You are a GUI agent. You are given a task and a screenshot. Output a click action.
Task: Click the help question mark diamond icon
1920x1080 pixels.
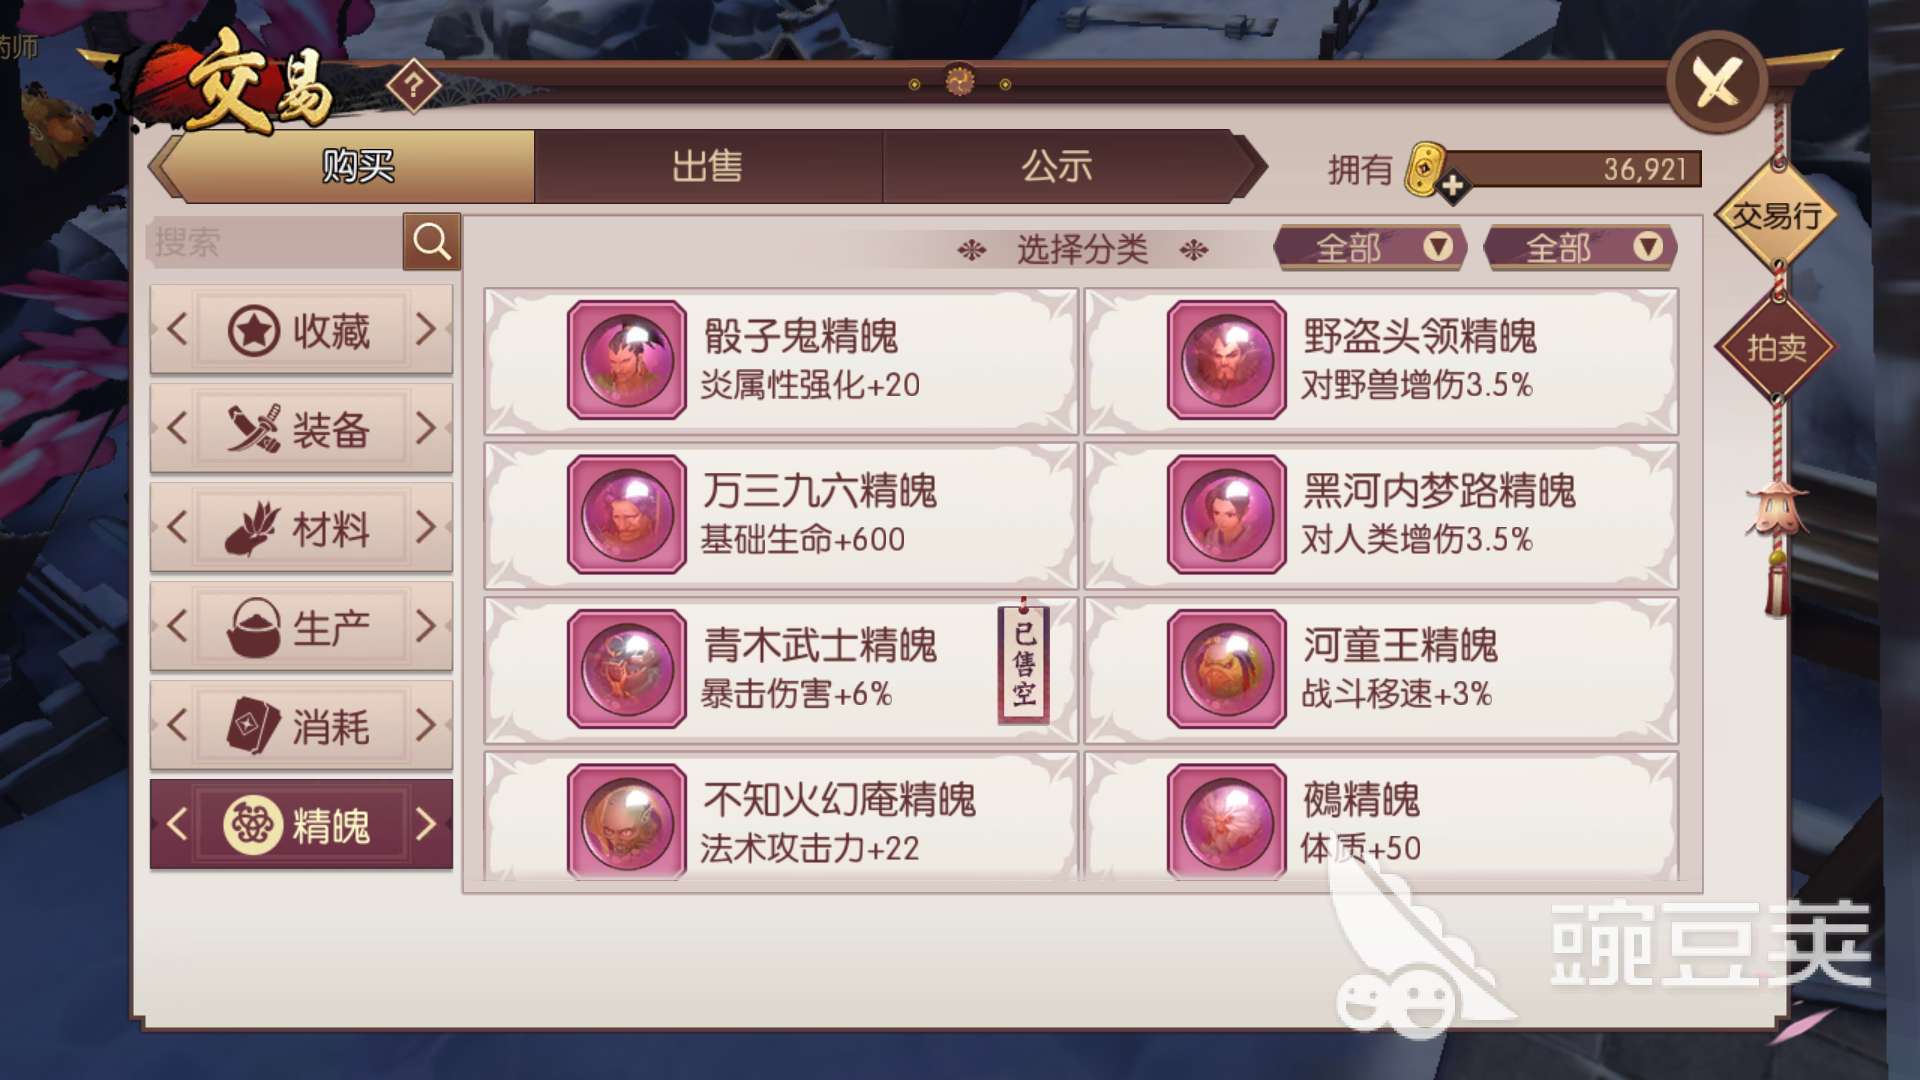[413, 87]
